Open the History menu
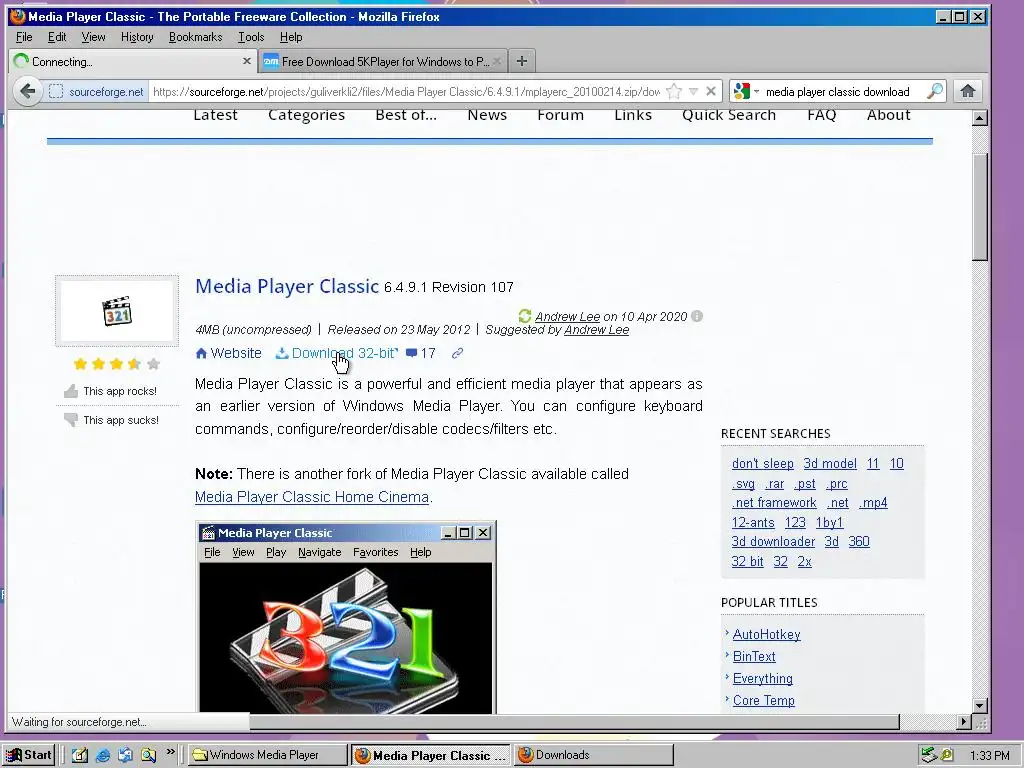The height and width of the screenshot is (768, 1024). (137, 37)
